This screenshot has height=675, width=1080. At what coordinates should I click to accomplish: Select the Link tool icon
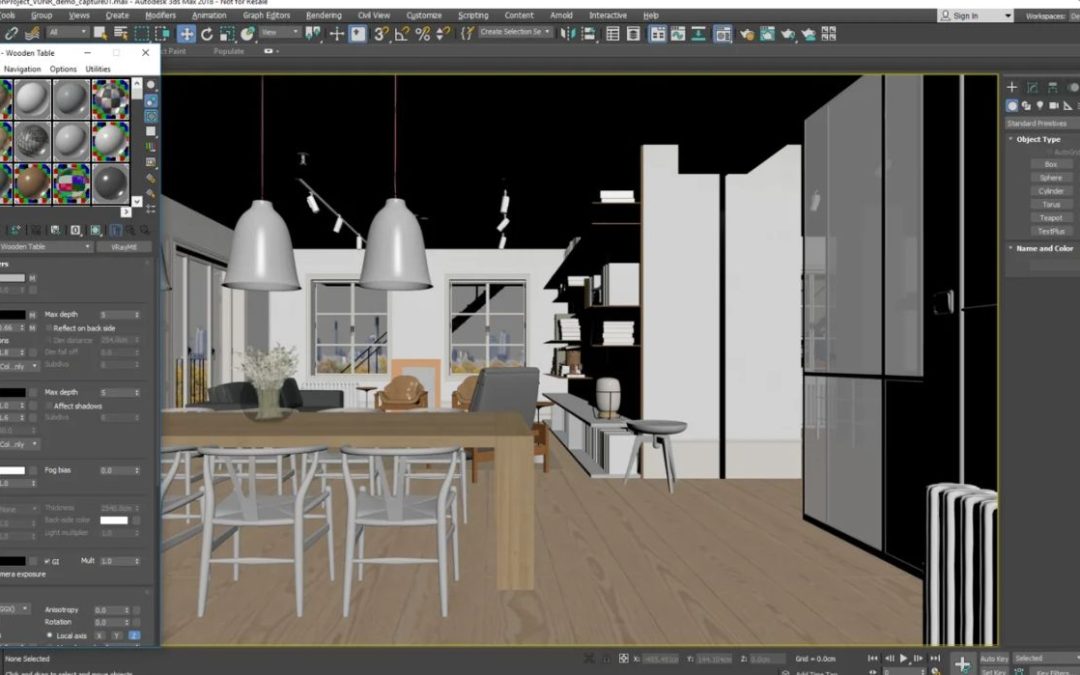[12, 33]
